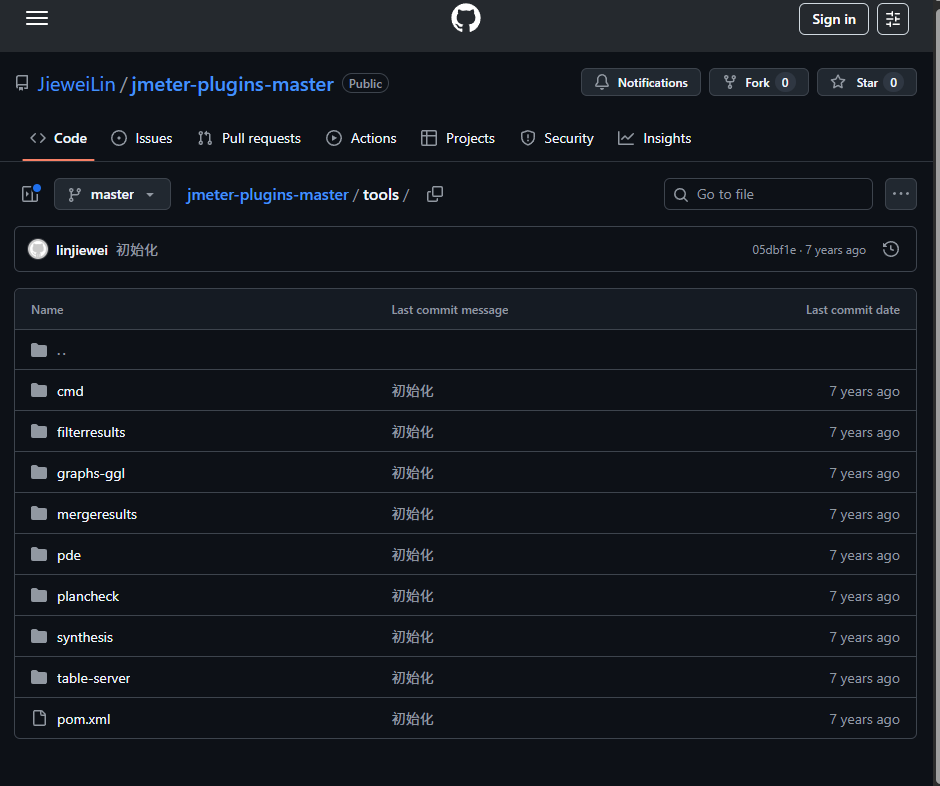
Task: Click the folder icon beside graphs-ggl
Action: tap(39, 473)
